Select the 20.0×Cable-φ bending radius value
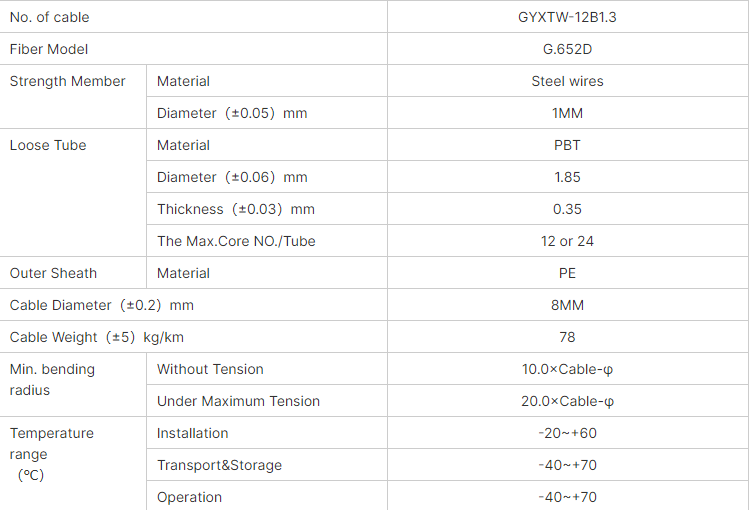This screenshot has width=753, height=510. point(567,401)
